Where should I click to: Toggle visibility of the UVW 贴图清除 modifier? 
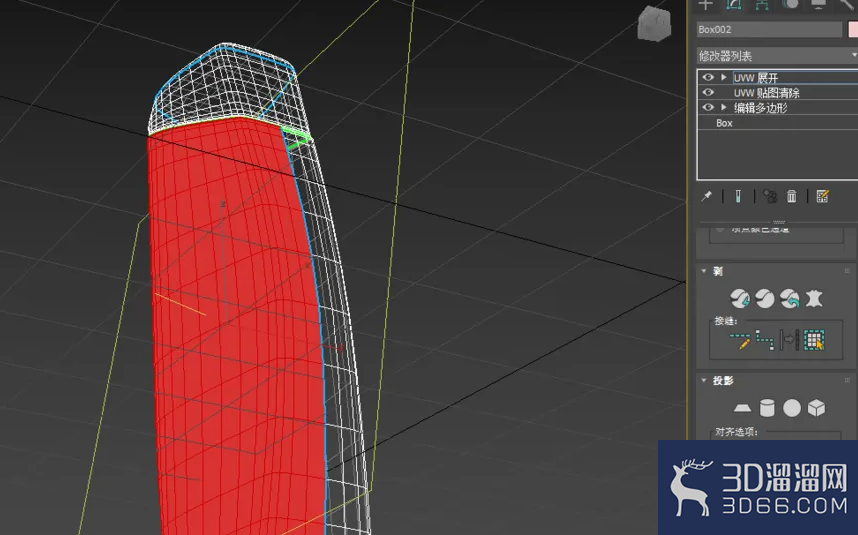pos(708,92)
